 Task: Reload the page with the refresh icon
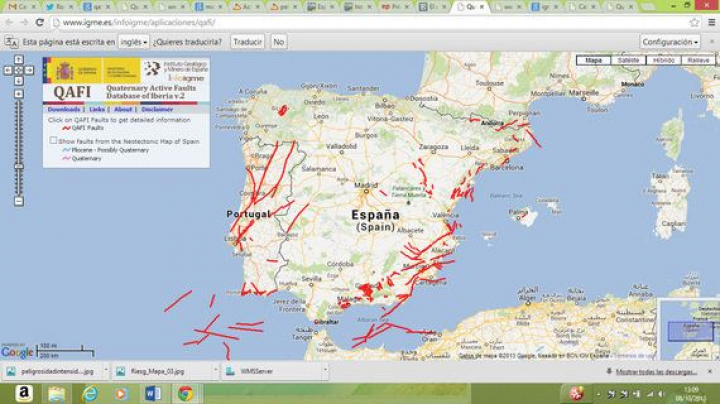(39, 21)
